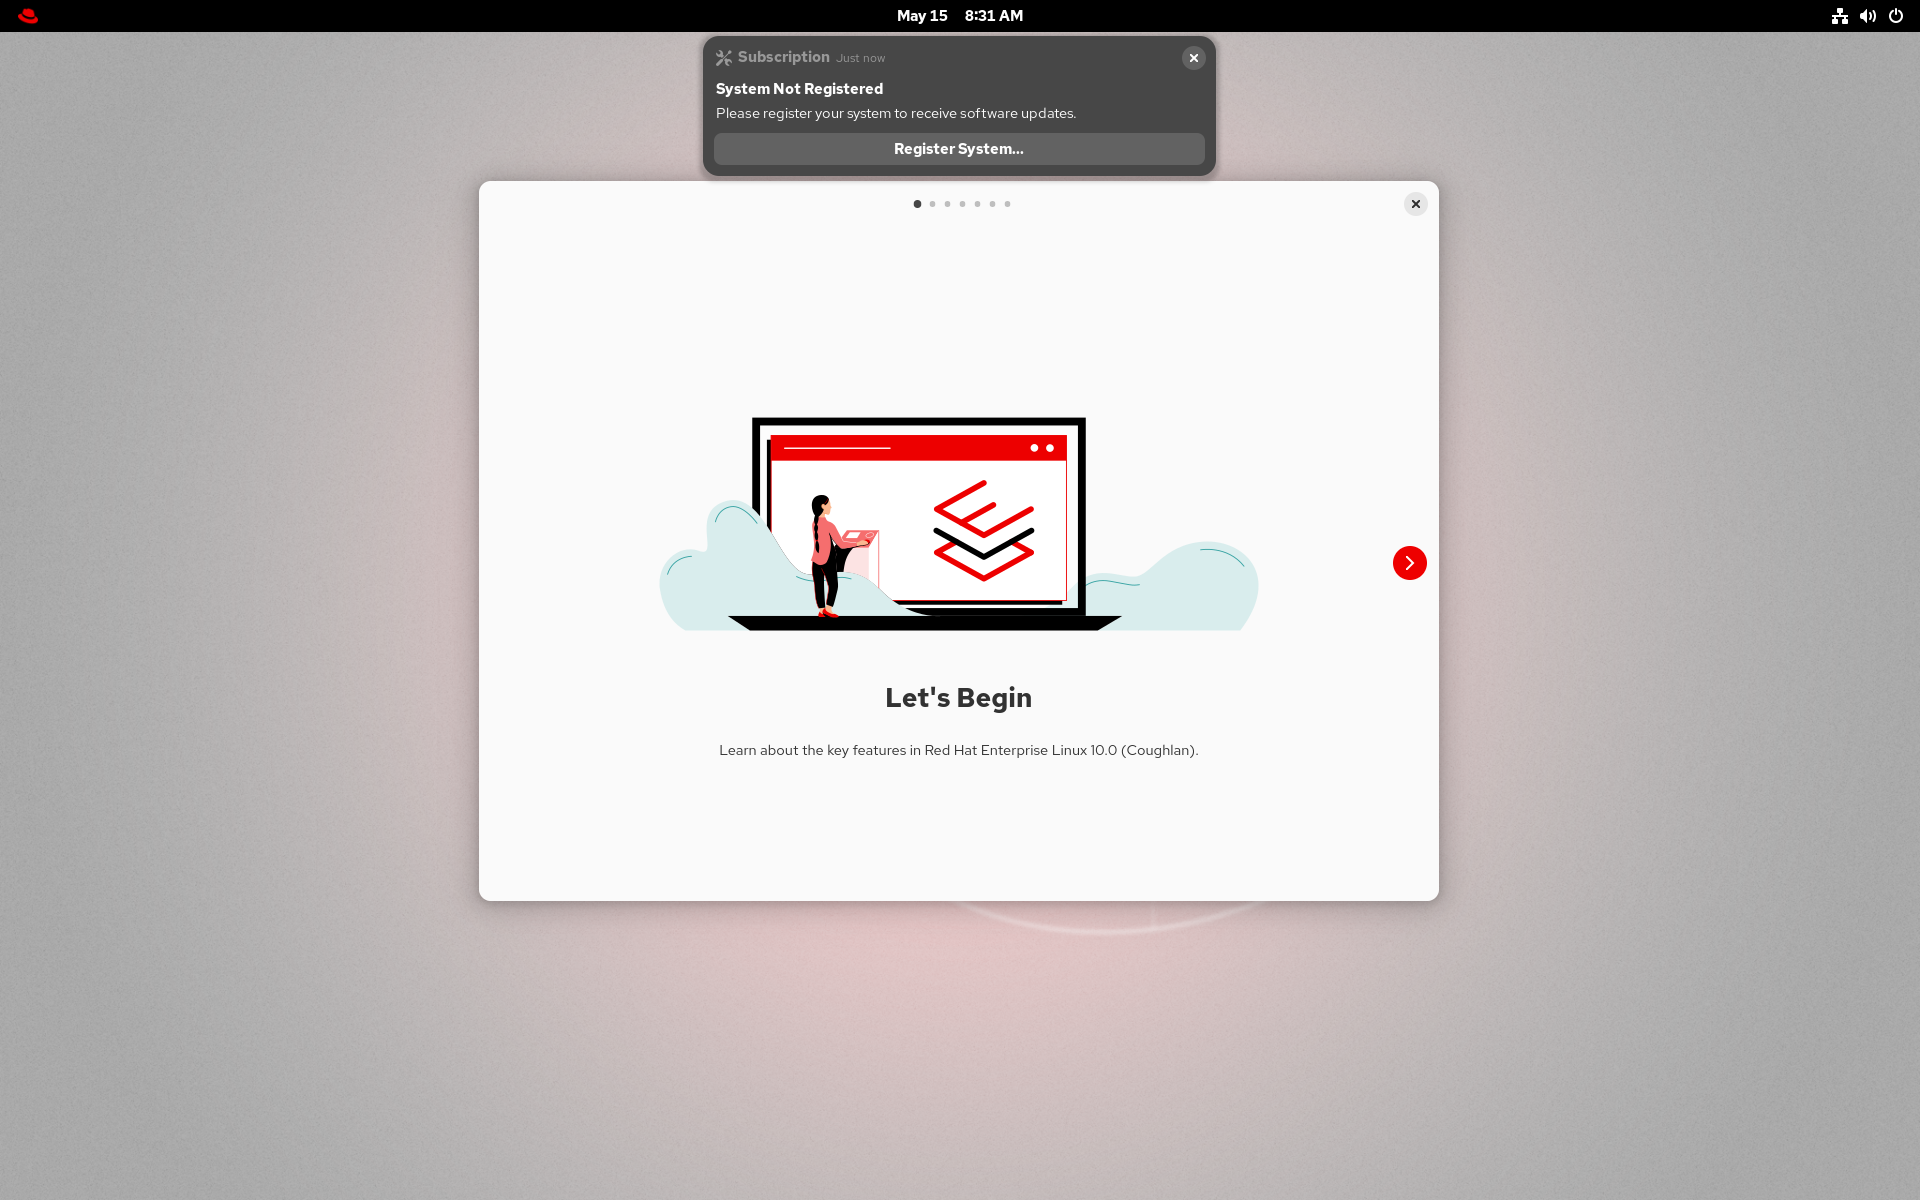Dismiss the Subscription notification
The image size is (1920, 1200).
pyautogui.click(x=1193, y=58)
